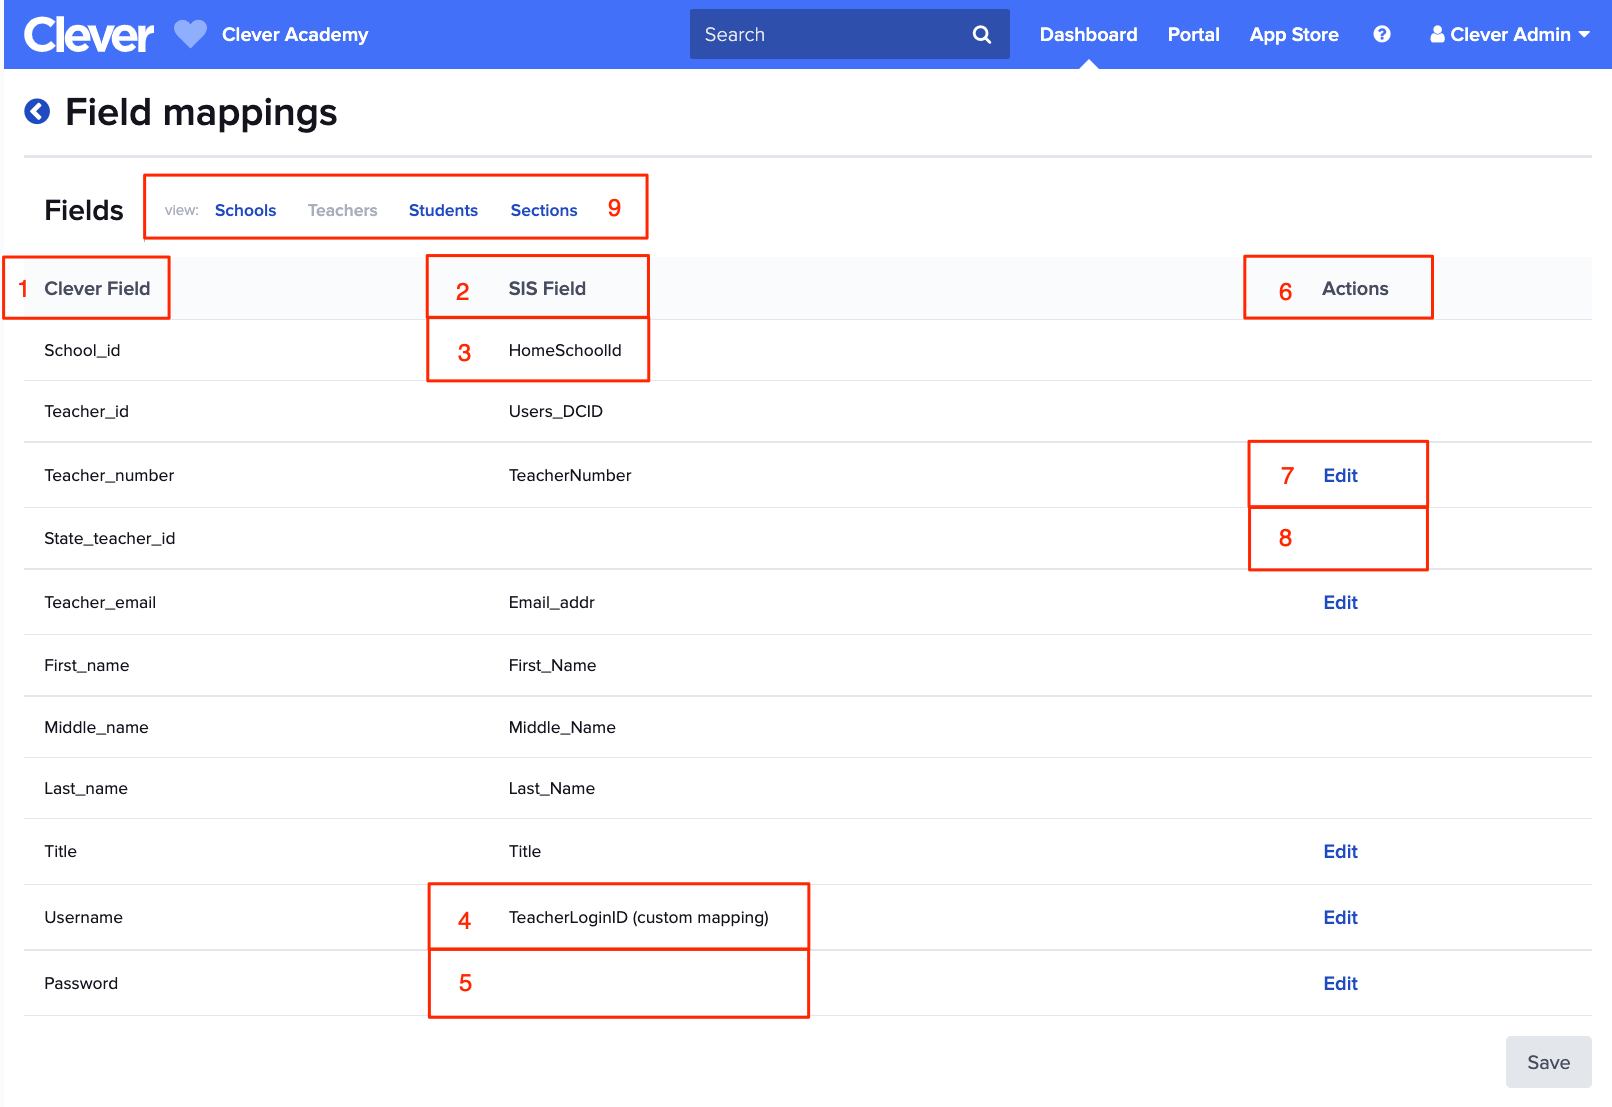This screenshot has width=1612, height=1107.
Task: Click the heart icon next to Clever logo
Action: point(188,34)
